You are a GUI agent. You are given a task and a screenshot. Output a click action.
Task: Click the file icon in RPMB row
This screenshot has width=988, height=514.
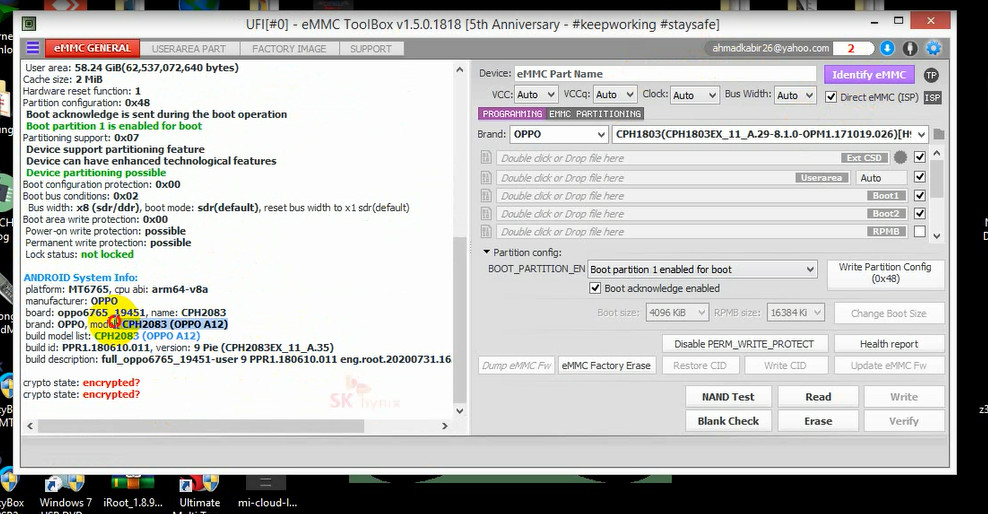(x=486, y=232)
